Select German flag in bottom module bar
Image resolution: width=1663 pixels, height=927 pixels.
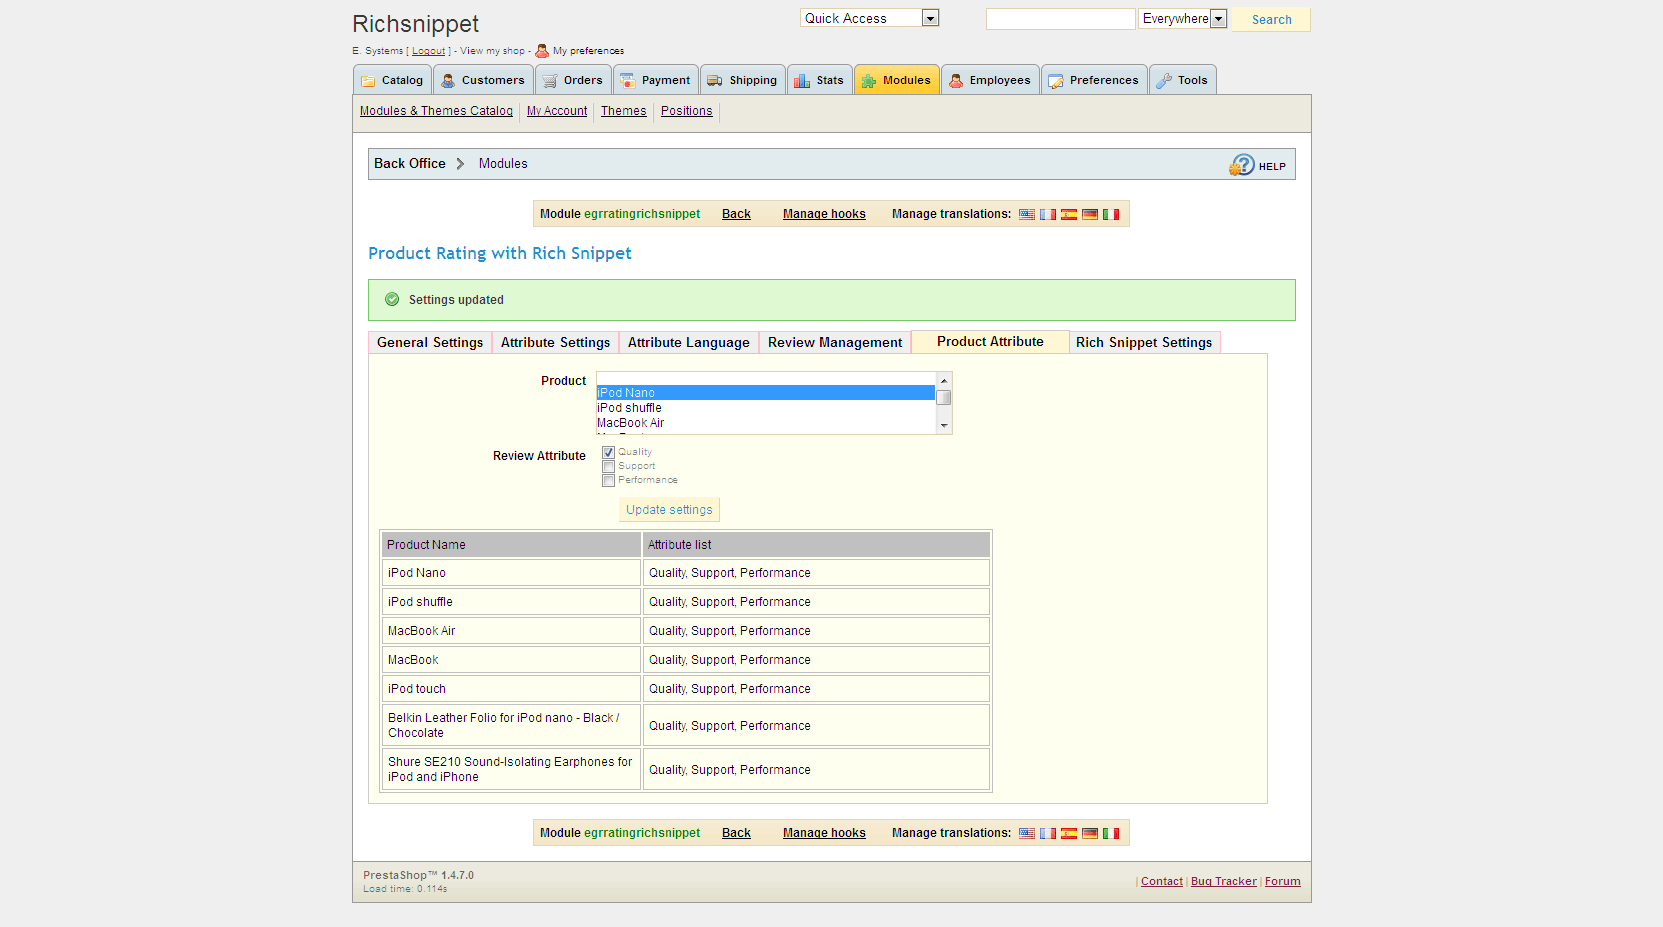point(1090,833)
